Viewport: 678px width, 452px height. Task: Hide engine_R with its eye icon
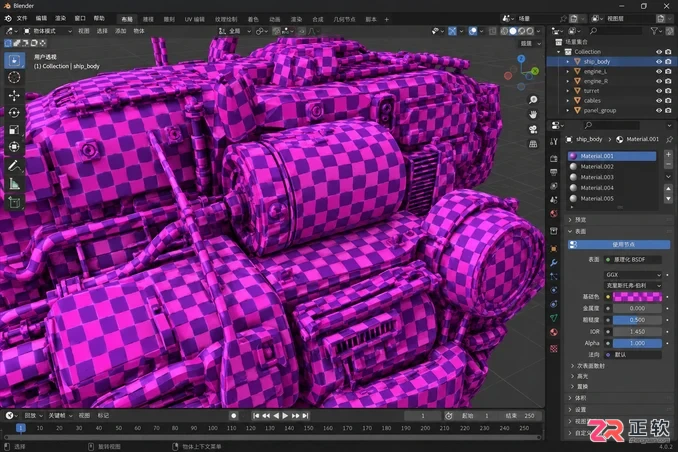point(659,81)
